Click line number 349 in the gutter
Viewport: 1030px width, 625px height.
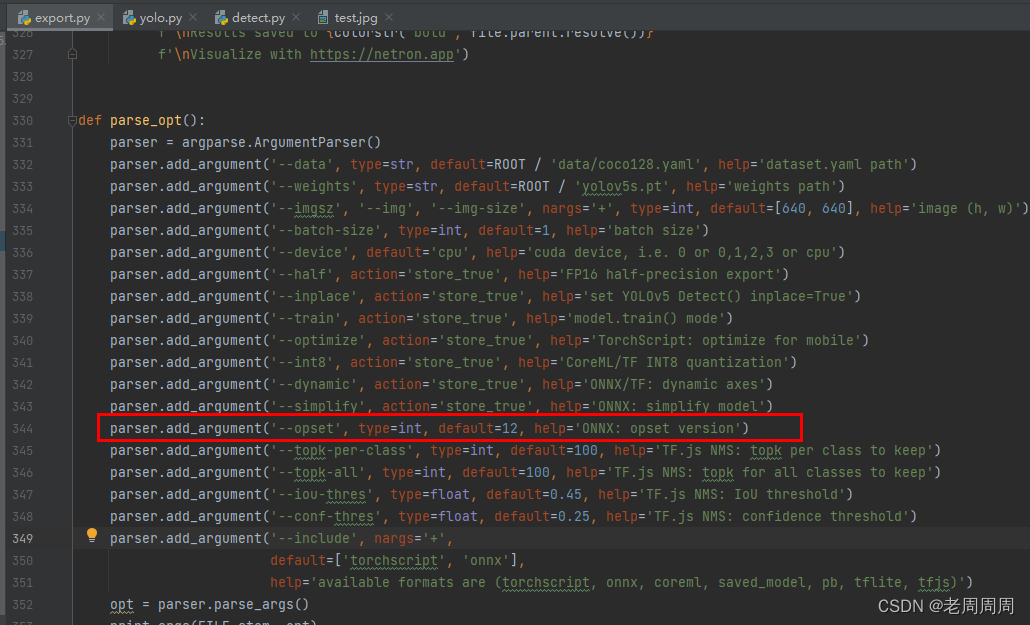23,538
